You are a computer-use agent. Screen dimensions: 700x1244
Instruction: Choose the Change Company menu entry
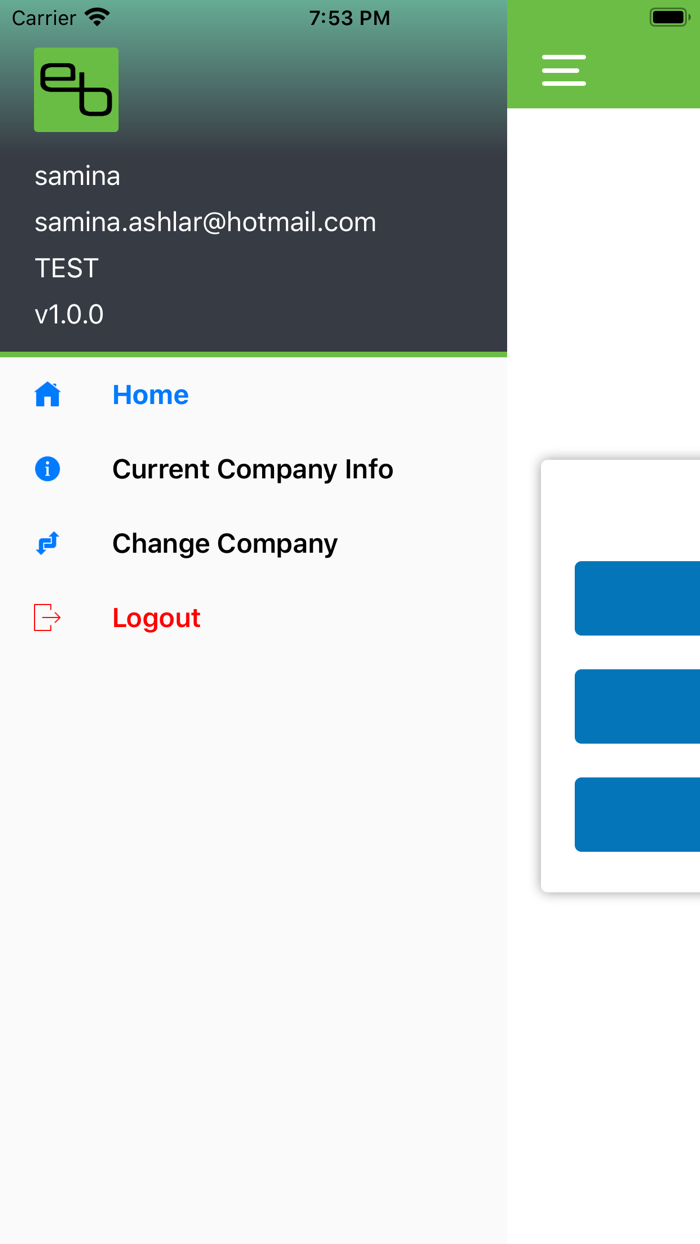[225, 543]
